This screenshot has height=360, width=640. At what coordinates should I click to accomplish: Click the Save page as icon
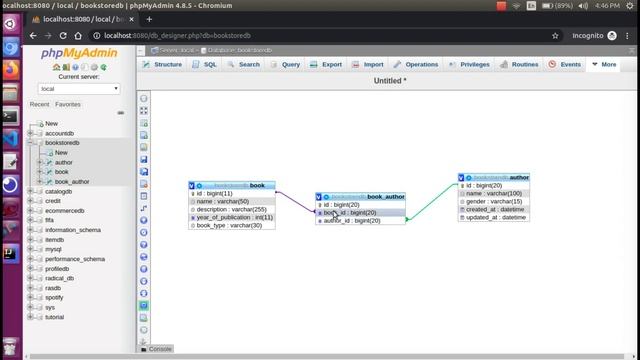coord(144,172)
